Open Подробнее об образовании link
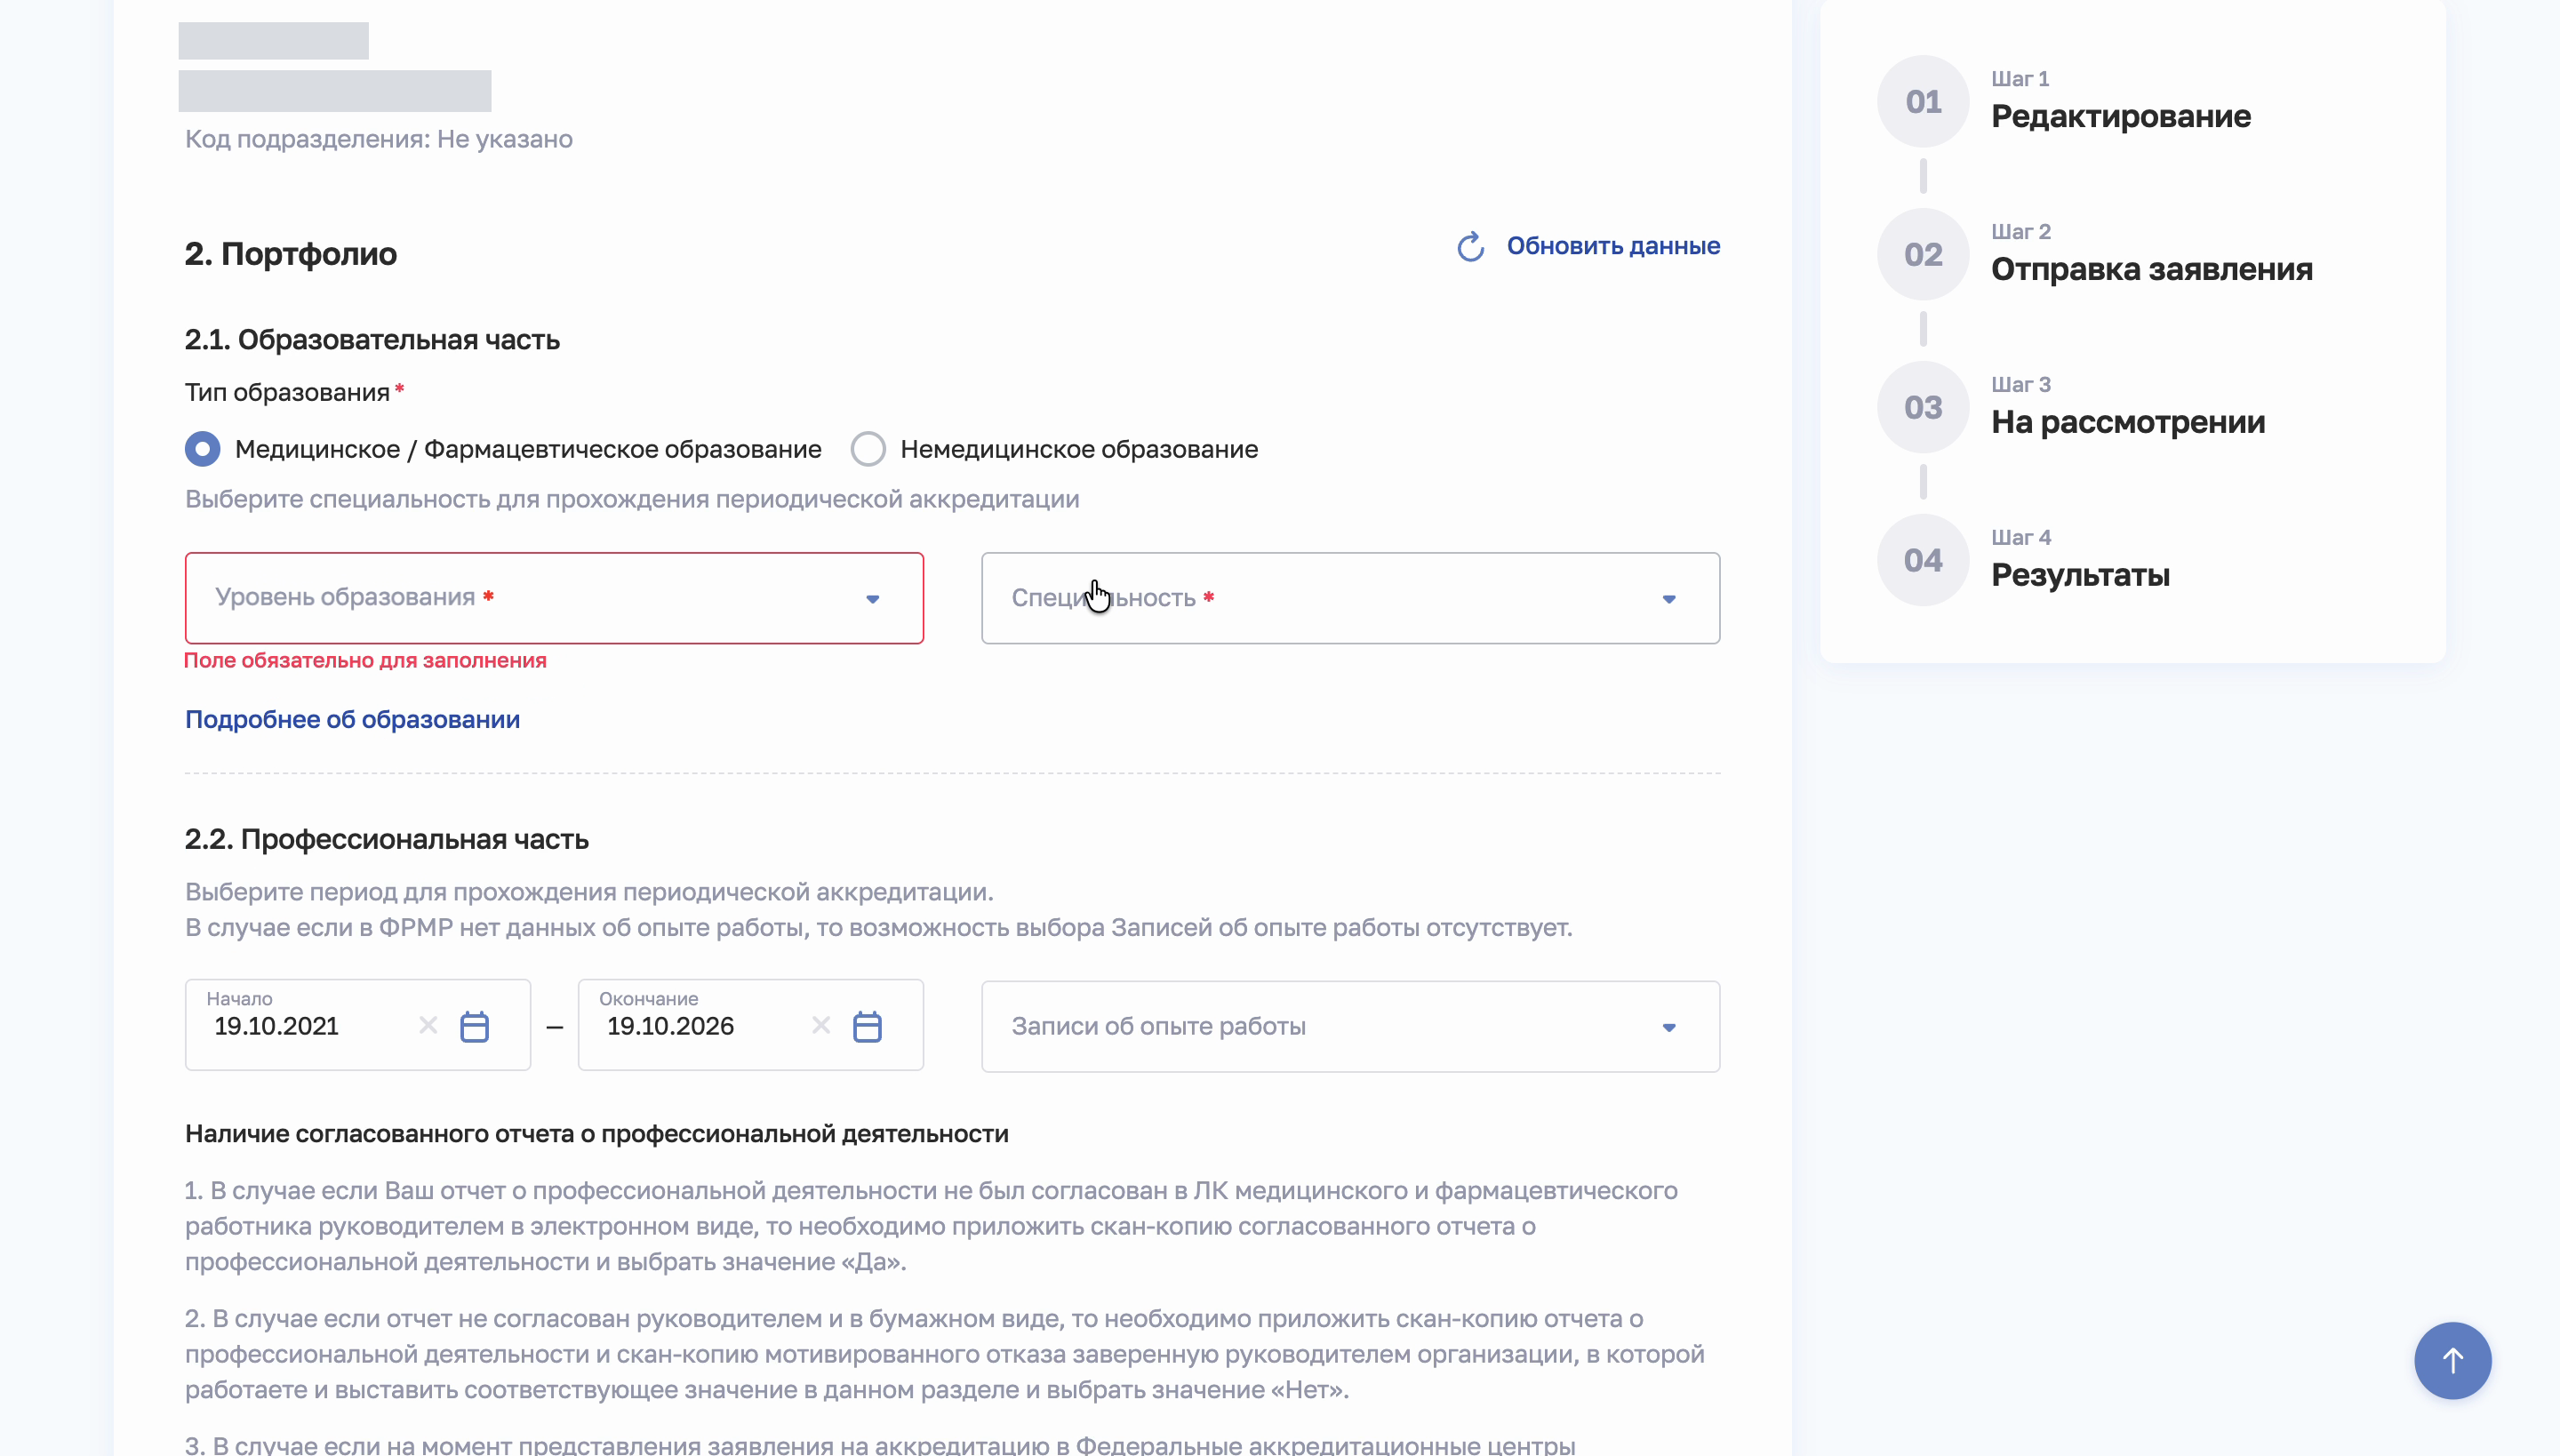This screenshot has height=1456, width=2560. point(352,719)
